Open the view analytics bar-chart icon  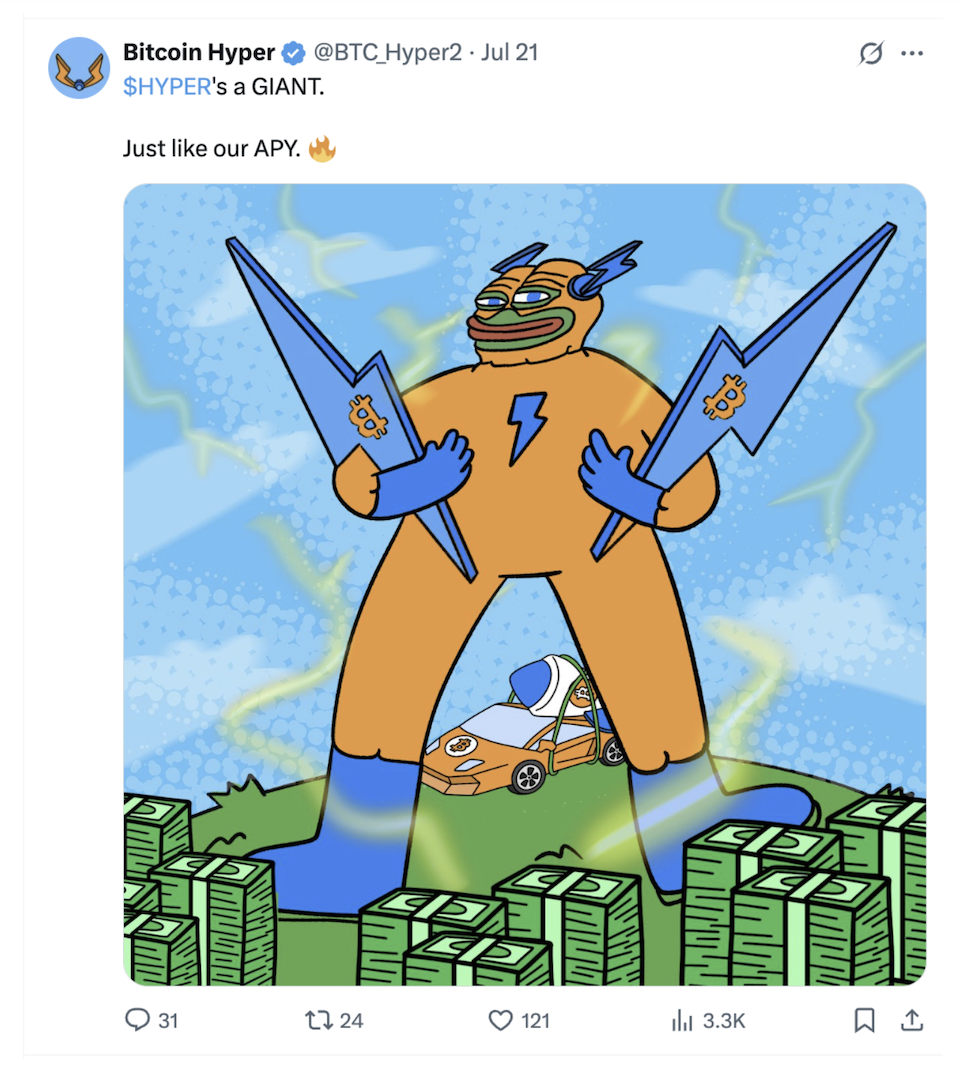point(682,1021)
